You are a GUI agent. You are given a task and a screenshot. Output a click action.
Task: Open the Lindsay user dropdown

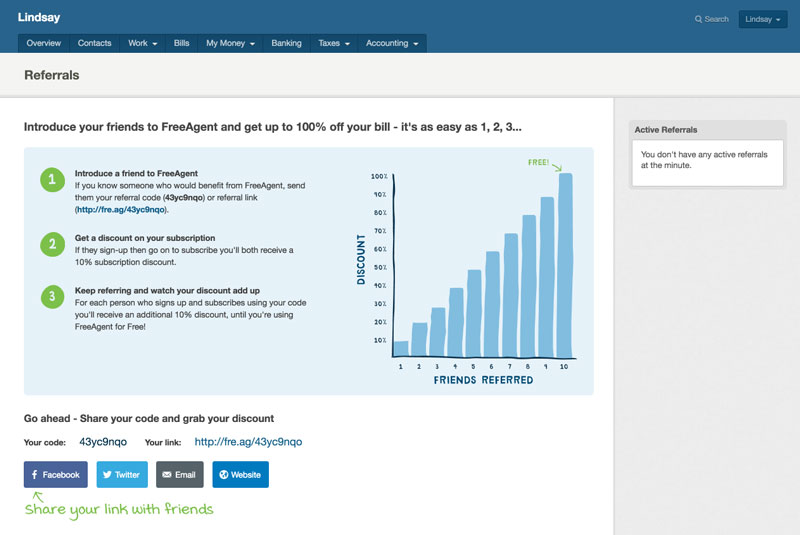point(763,19)
